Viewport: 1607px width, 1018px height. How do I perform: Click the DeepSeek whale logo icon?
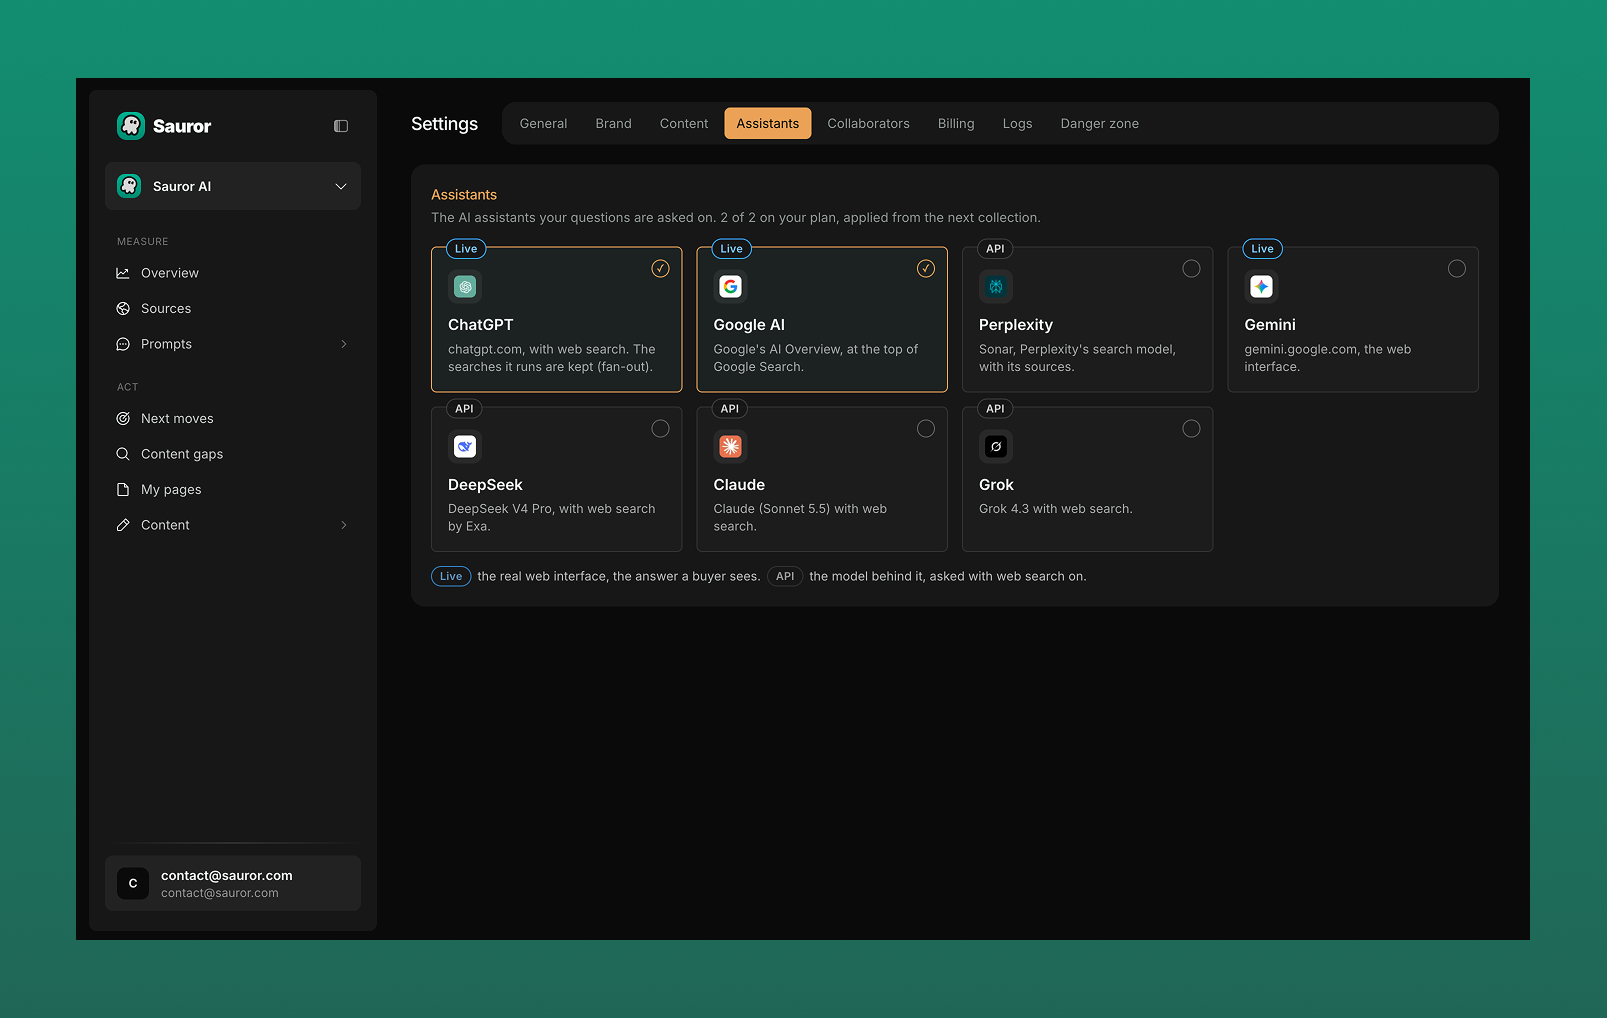tap(465, 447)
